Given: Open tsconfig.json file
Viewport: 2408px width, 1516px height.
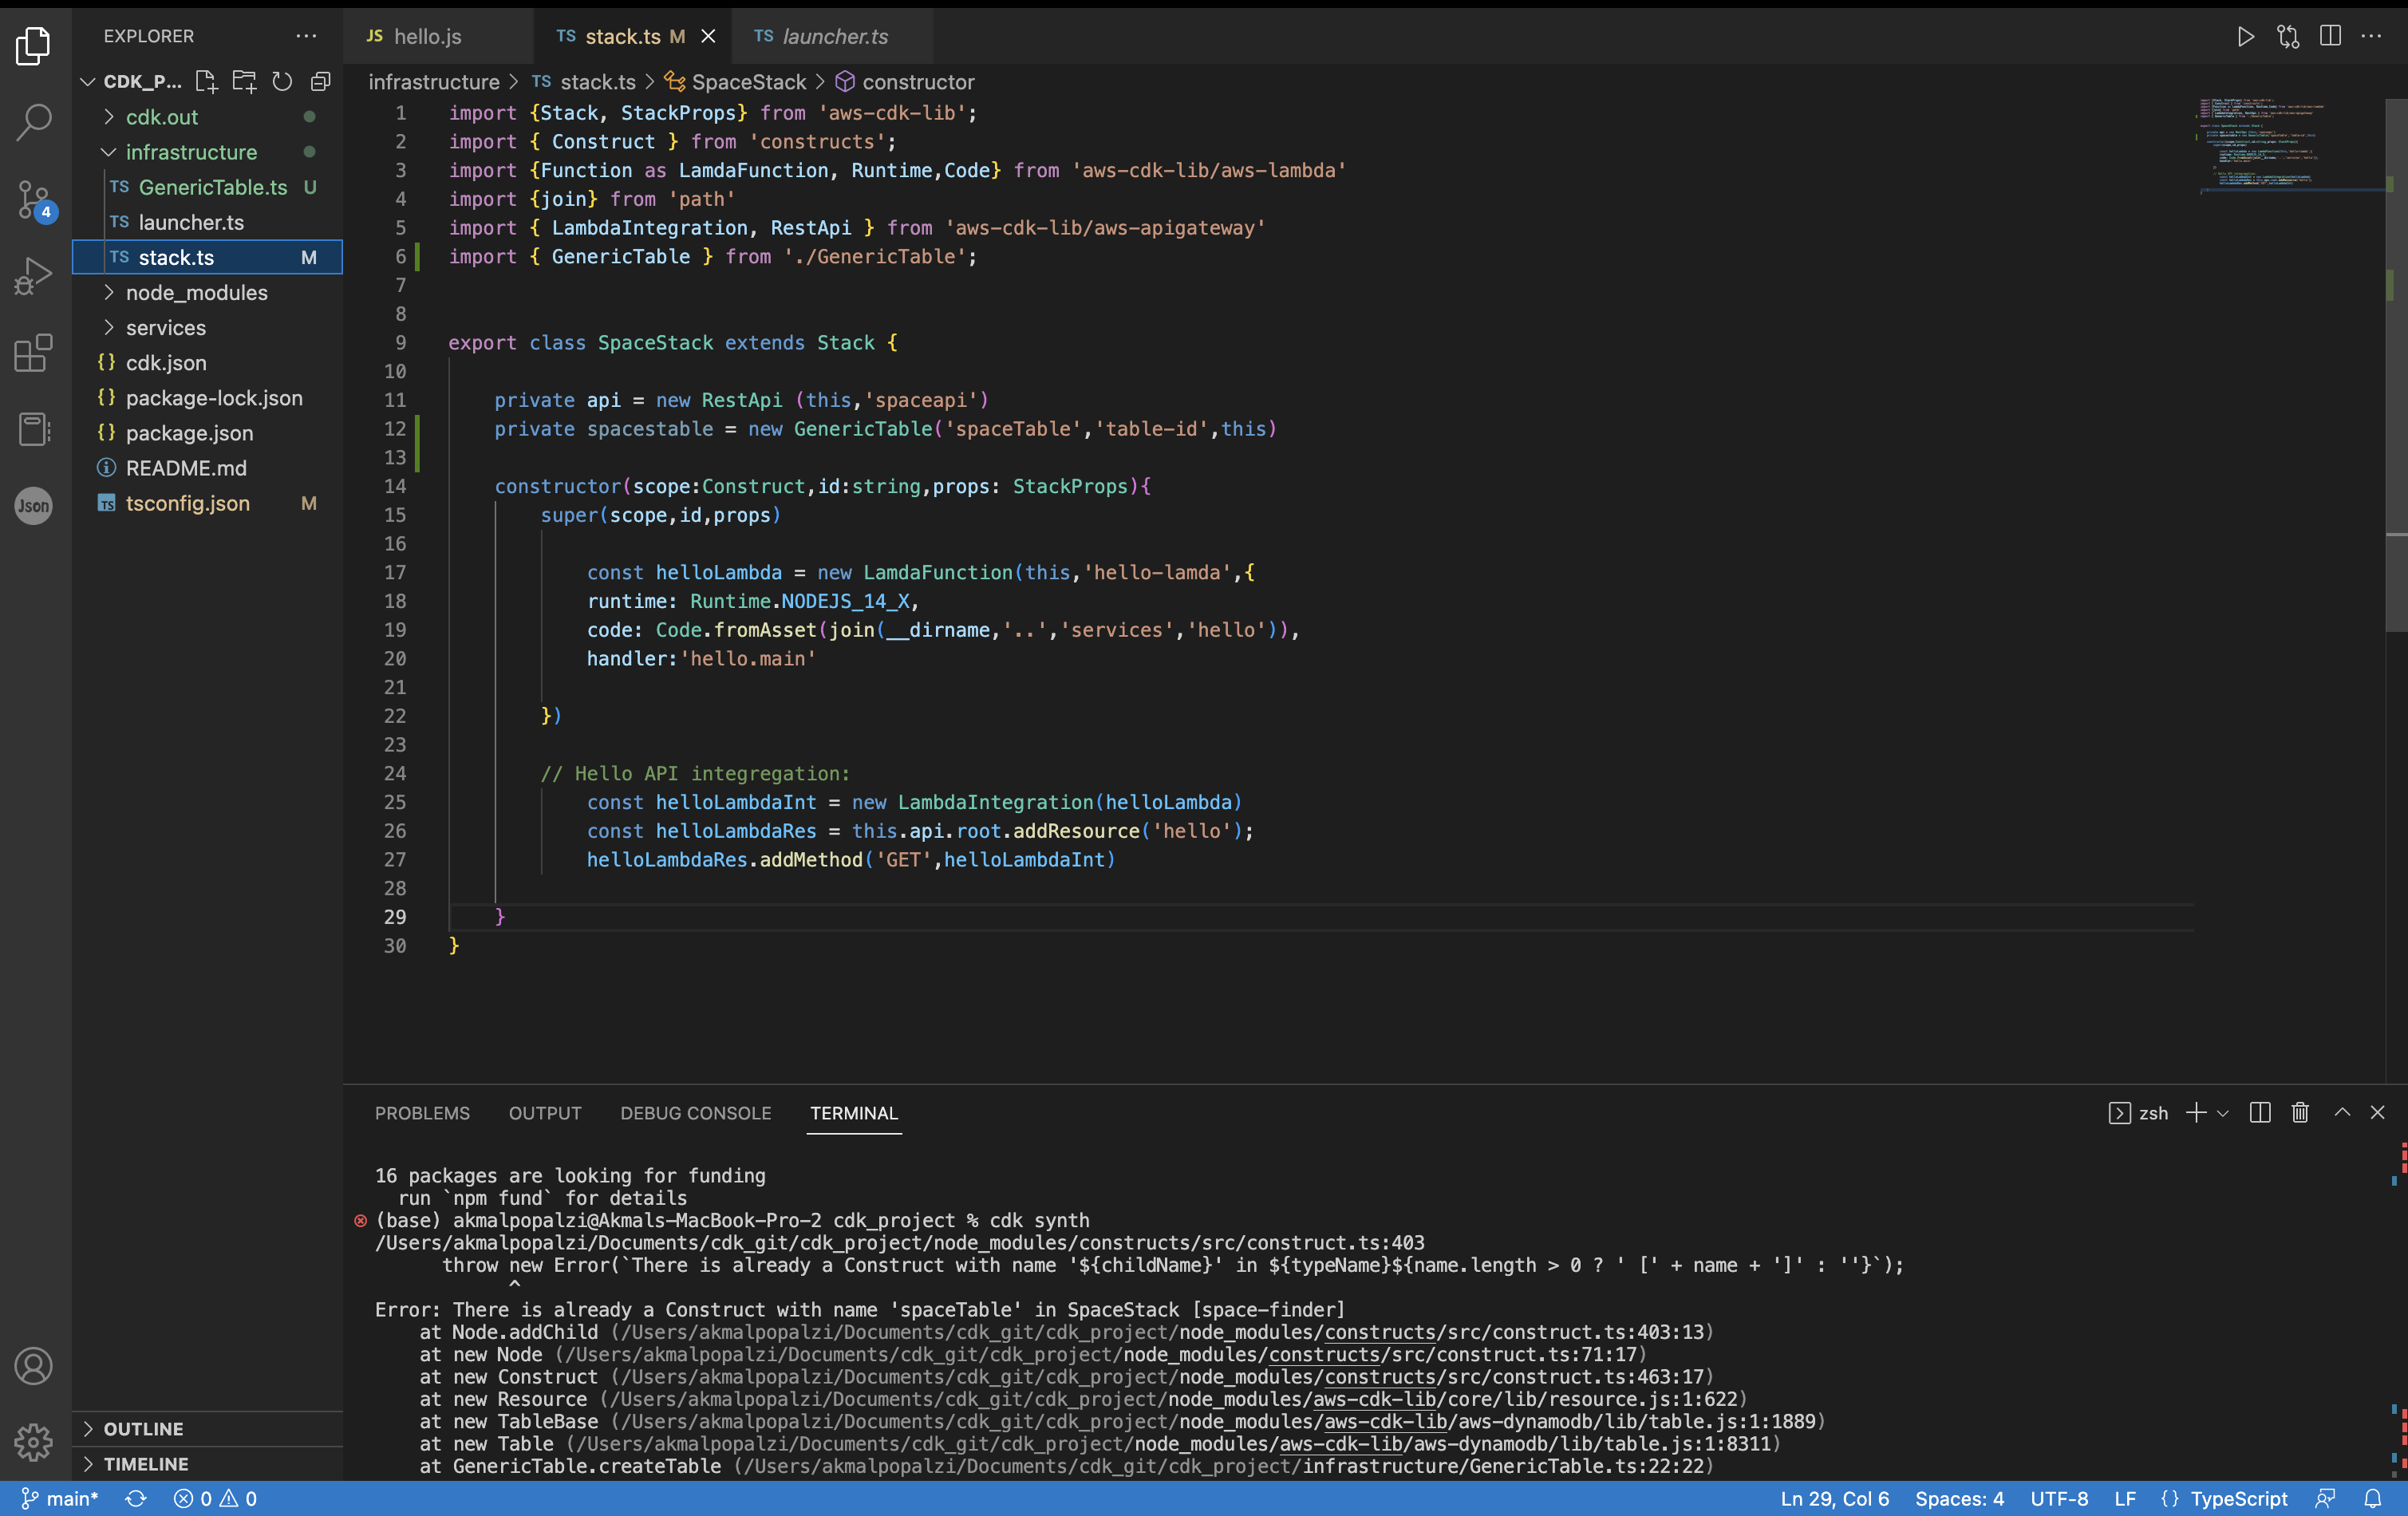Looking at the screenshot, I should (208, 503).
